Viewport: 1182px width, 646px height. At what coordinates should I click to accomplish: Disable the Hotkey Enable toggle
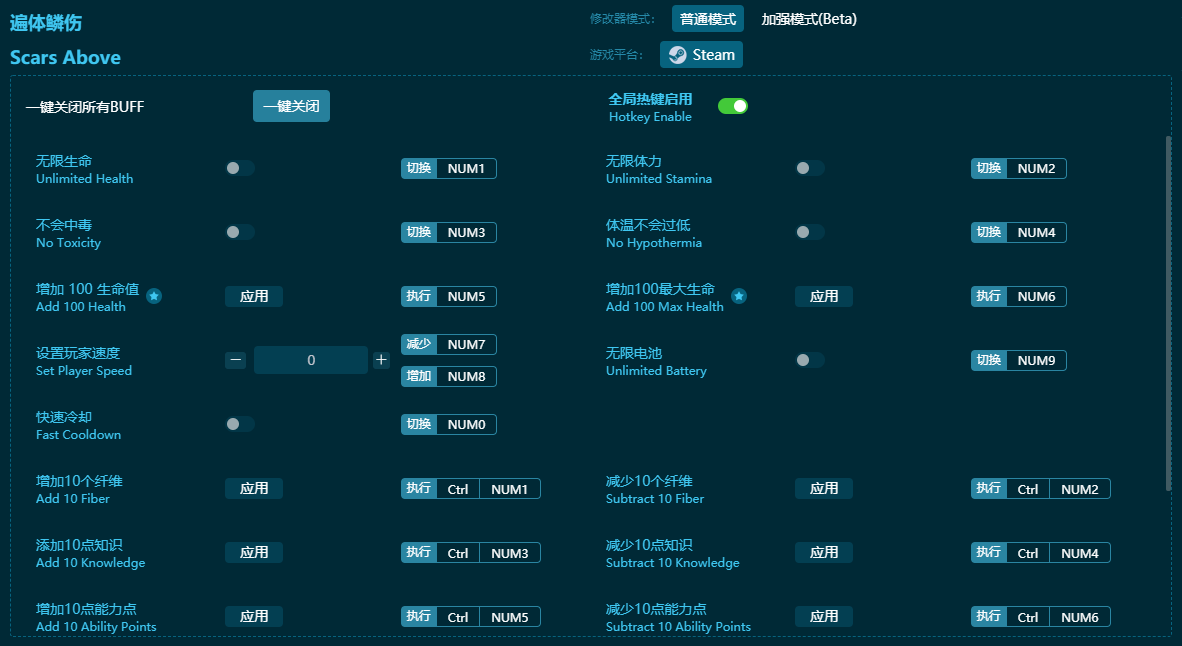[x=733, y=106]
